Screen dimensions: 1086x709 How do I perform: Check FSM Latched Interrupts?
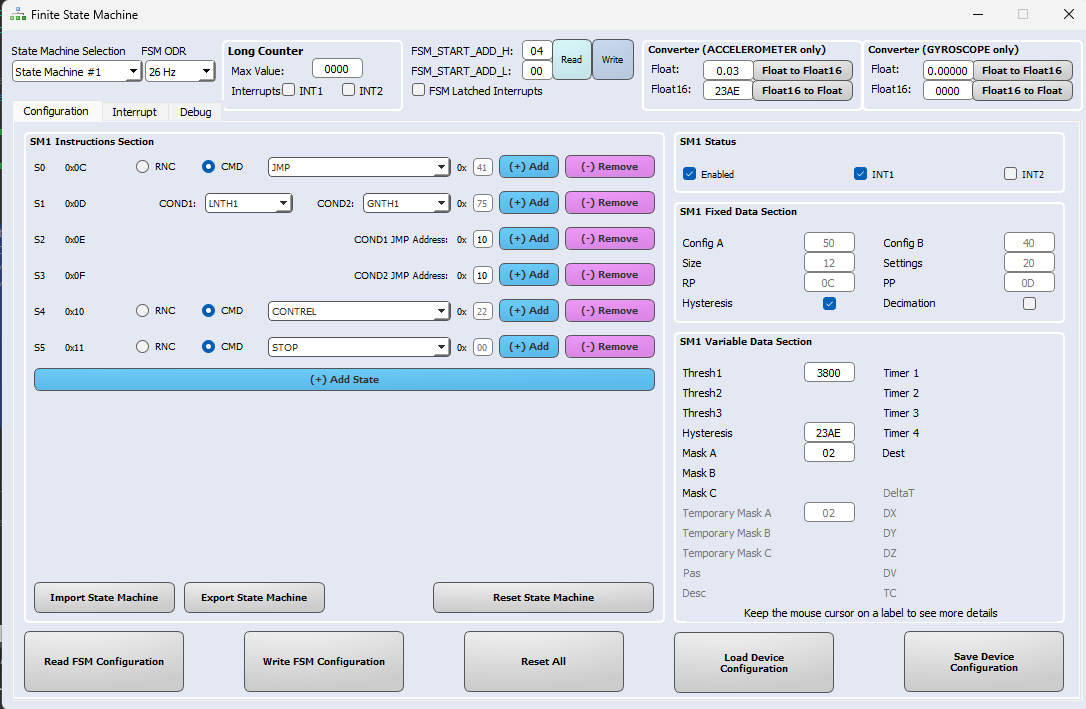click(x=418, y=89)
